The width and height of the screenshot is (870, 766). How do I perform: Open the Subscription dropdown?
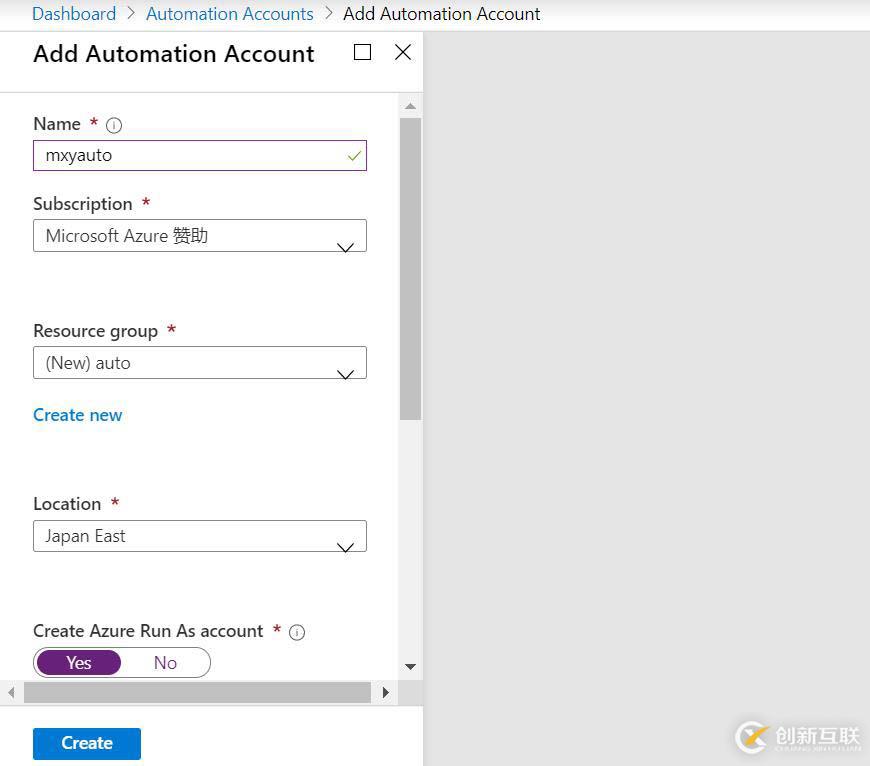pos(200,236)
